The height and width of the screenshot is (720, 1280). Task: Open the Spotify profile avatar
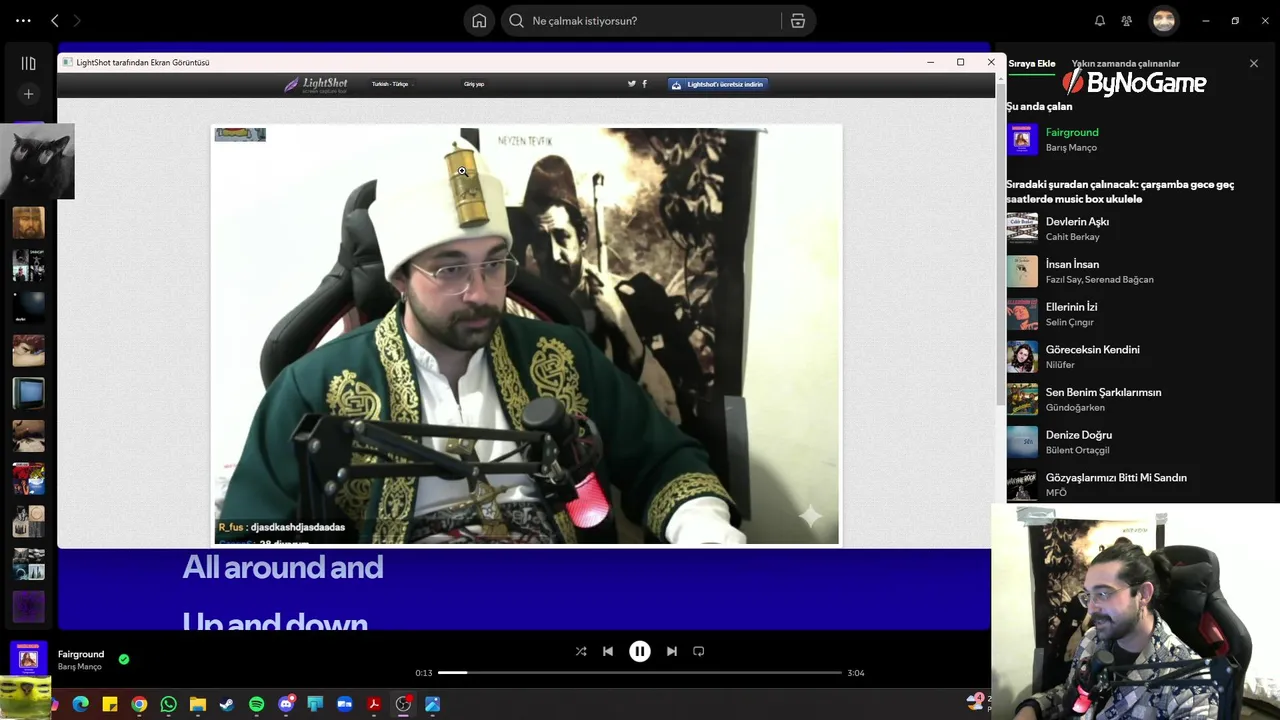[1163, 21]
